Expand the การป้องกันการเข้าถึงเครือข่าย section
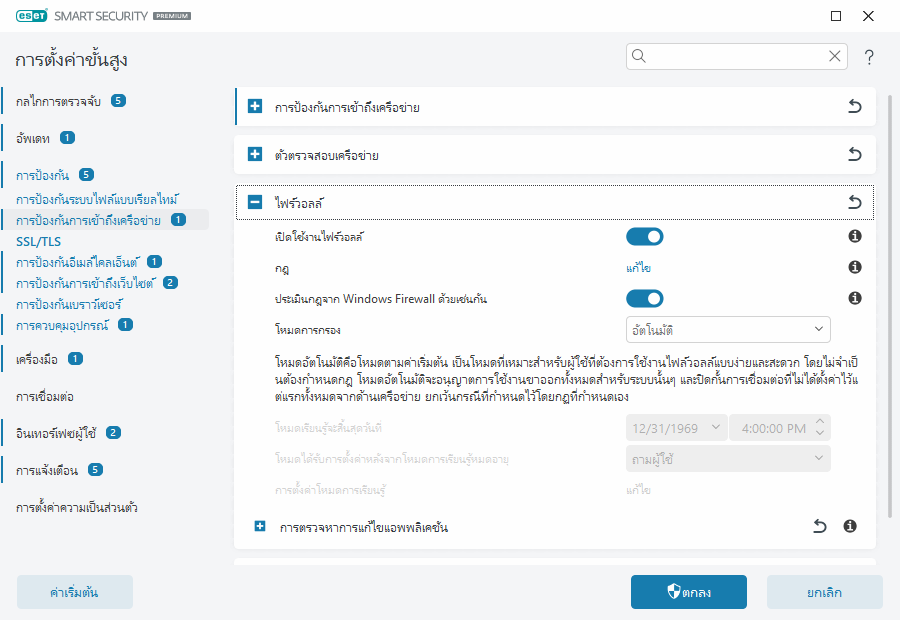Image resolution: width=900 pixels, height=620 pixels. point(253,106)
